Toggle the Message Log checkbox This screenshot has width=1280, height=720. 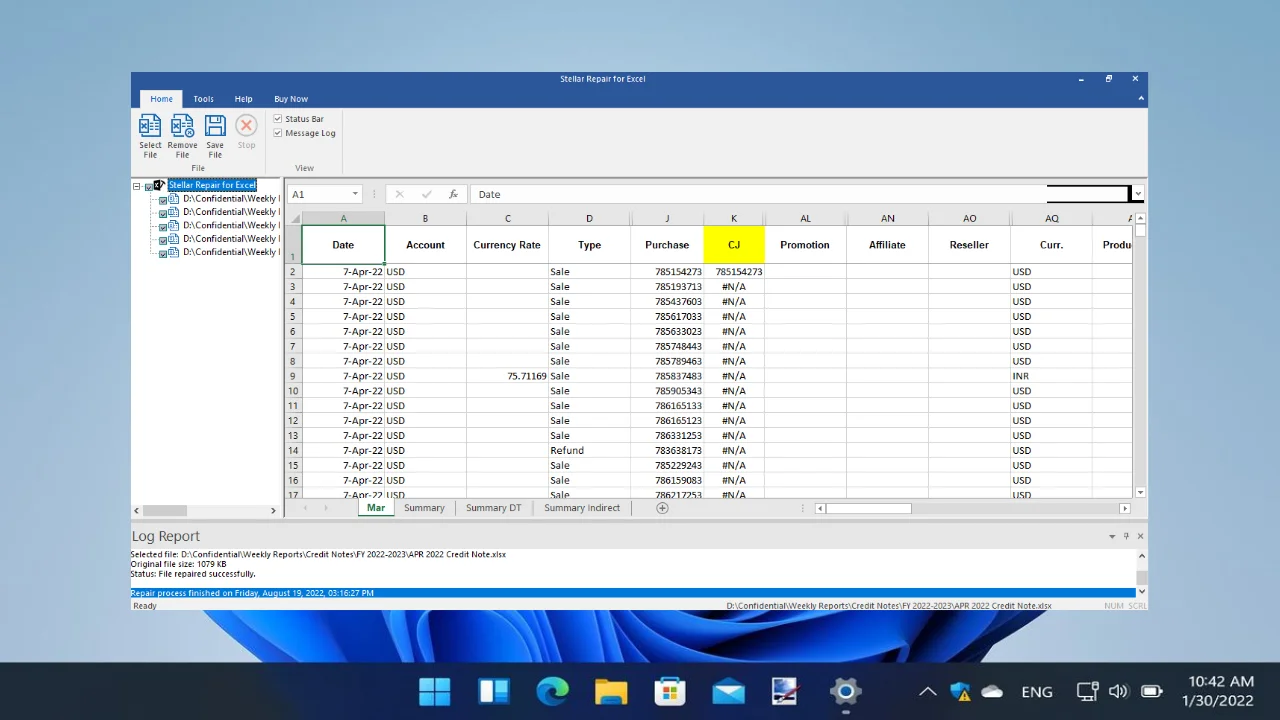(x=278, y=133)
